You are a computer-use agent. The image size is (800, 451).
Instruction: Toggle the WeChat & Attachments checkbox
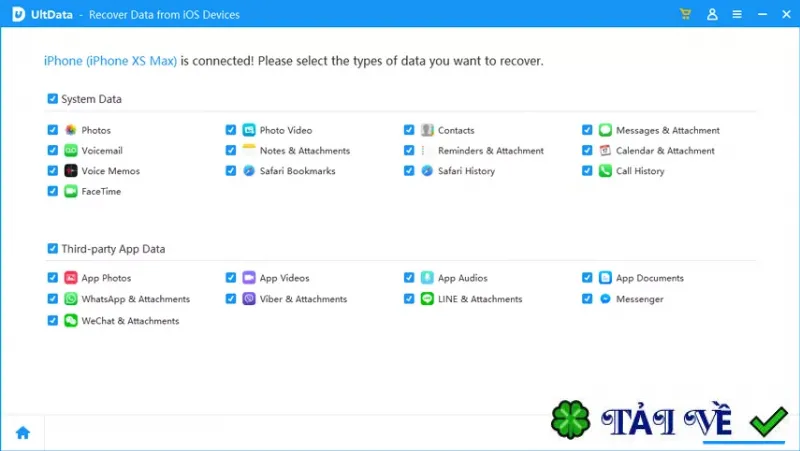[x=53, y=320]
